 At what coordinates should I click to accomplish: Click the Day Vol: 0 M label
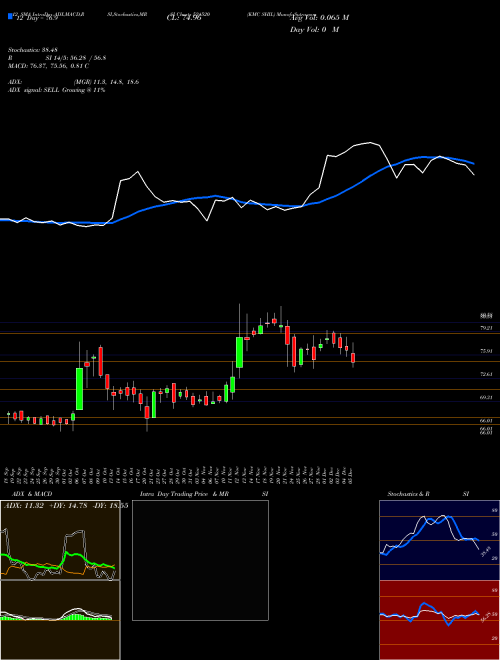[314, 30]
